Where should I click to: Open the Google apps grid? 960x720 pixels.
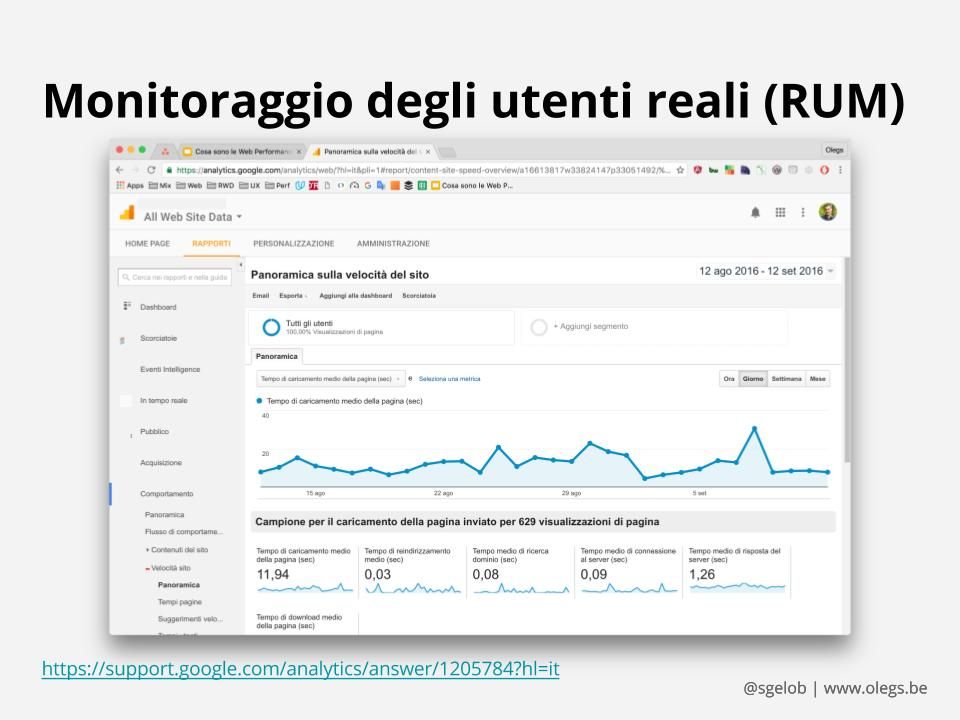780,212
